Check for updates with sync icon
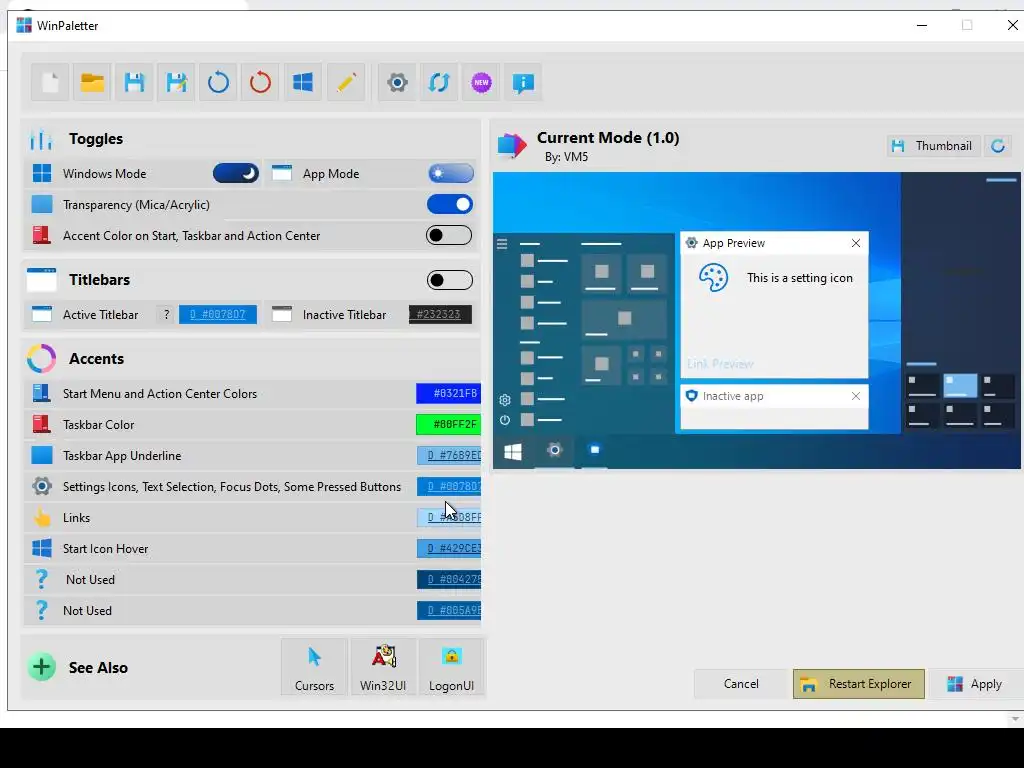The width and height of the screenshot is (1024, 768). tap(439, 83)
